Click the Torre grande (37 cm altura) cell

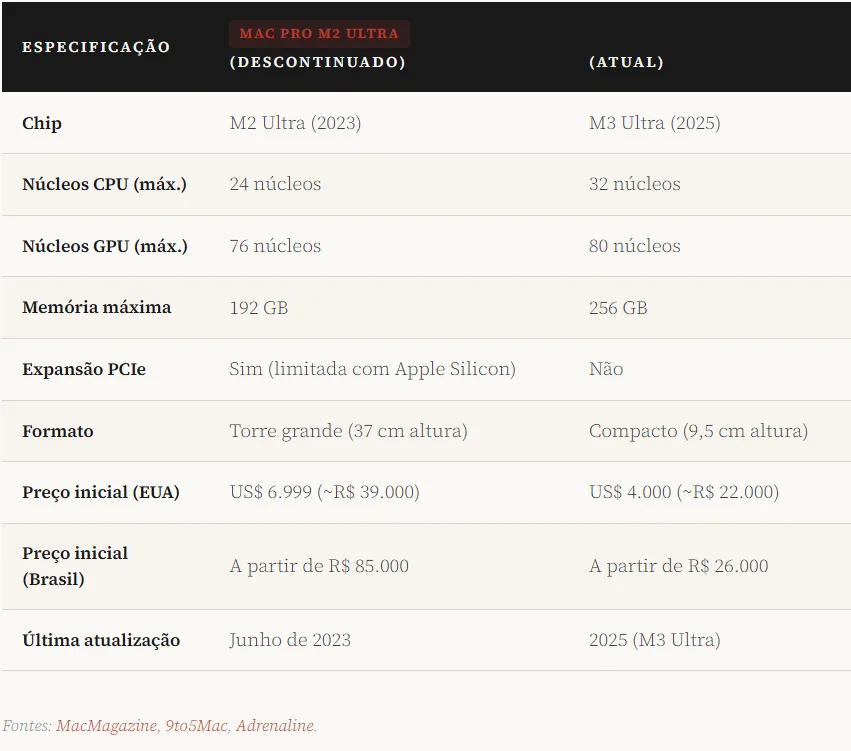(348, 431)
